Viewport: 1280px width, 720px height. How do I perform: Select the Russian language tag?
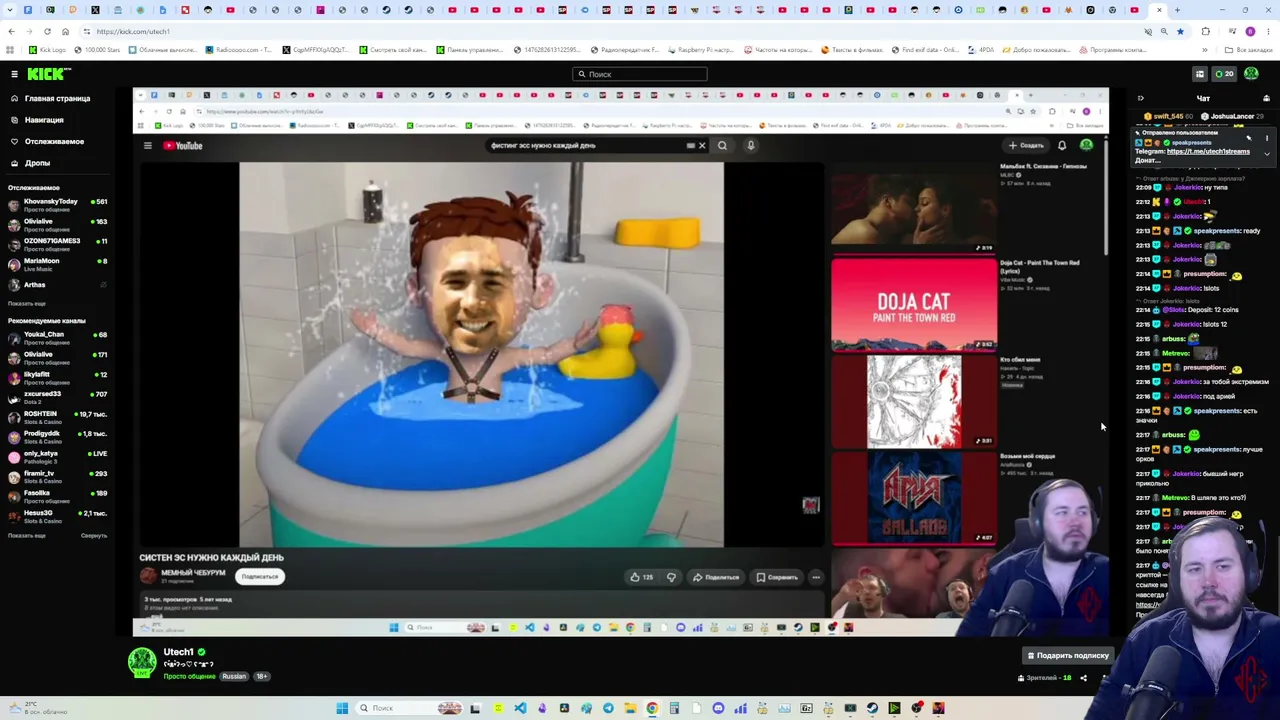234,677
